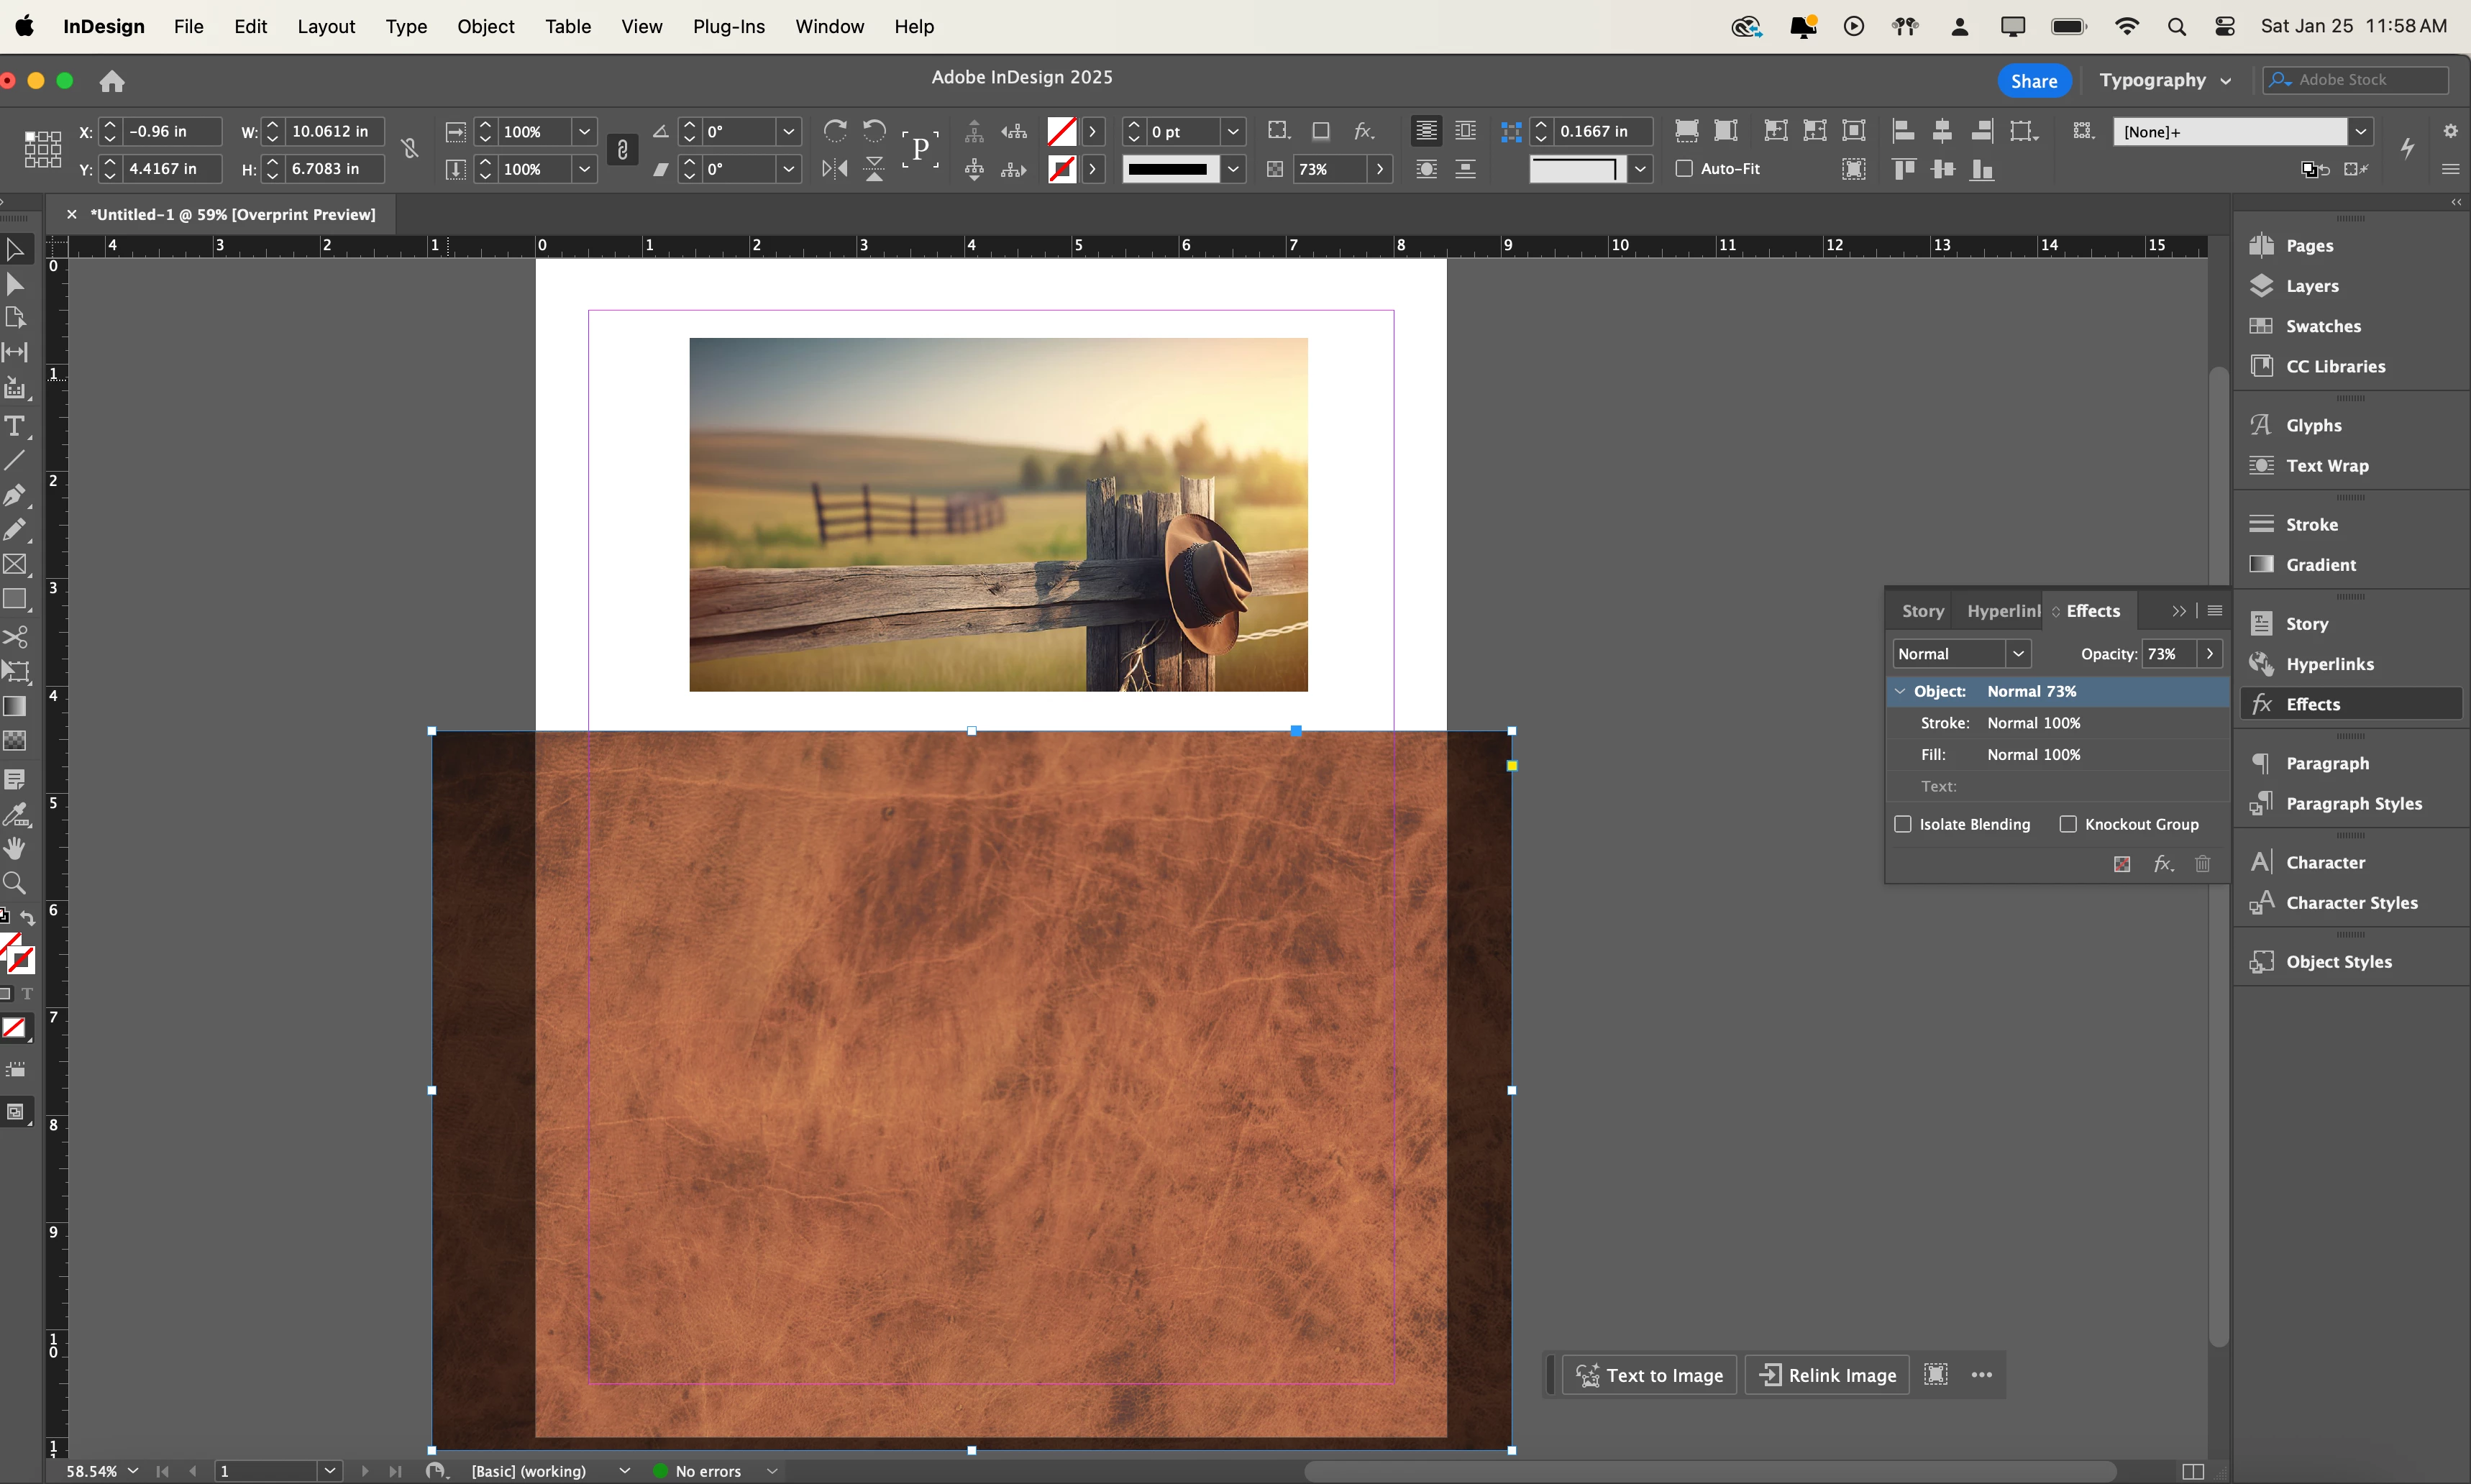Click the Relink Image button
This screenshot has width=2471, height=1484.
pos(1827,1375)
